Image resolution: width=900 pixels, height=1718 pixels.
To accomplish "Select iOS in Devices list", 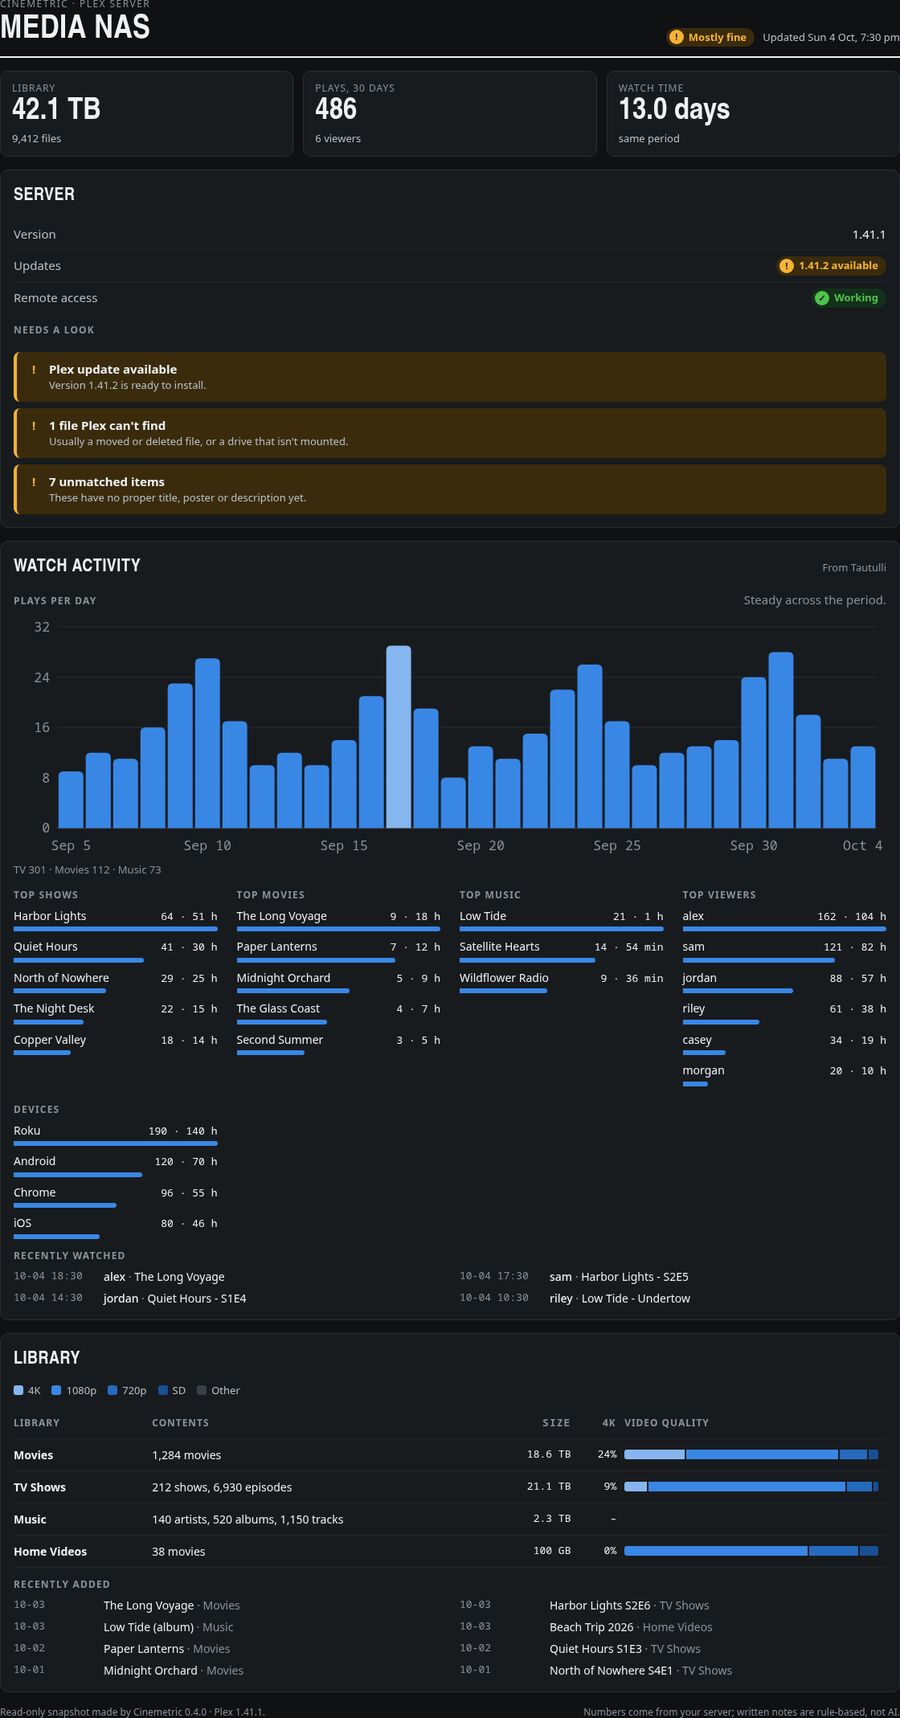I will coord(23,1223).
